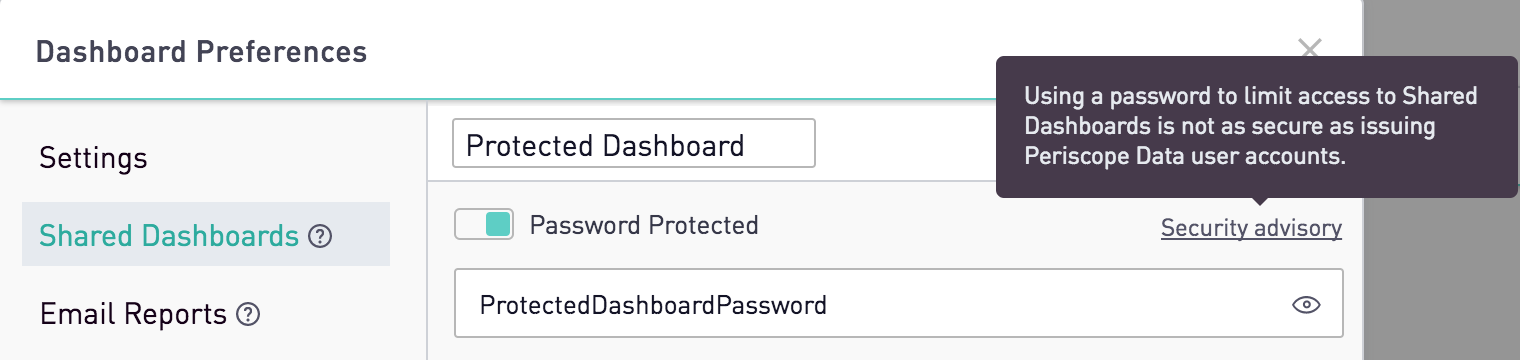Click the security advisory tooltip message
Screen dimensions: 1520x360
[1250, 127]
